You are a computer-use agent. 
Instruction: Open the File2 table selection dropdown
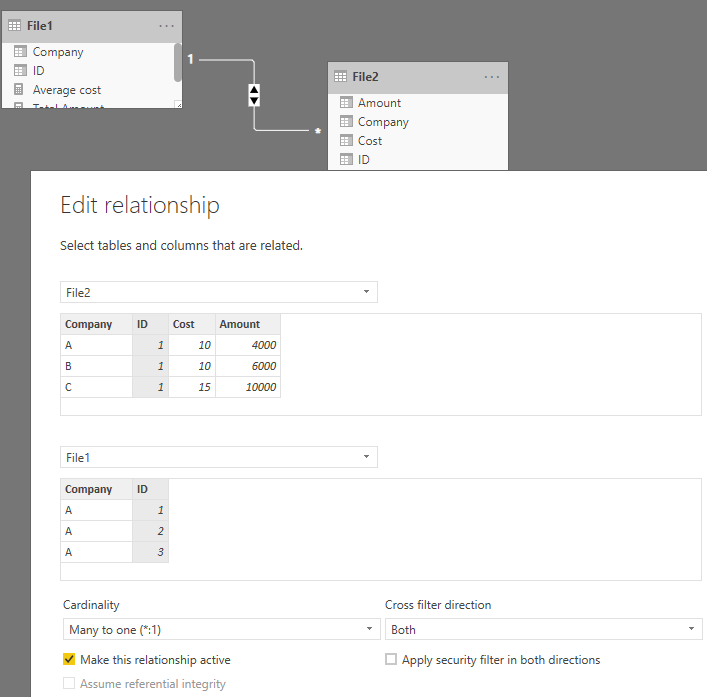coord(219,292)
